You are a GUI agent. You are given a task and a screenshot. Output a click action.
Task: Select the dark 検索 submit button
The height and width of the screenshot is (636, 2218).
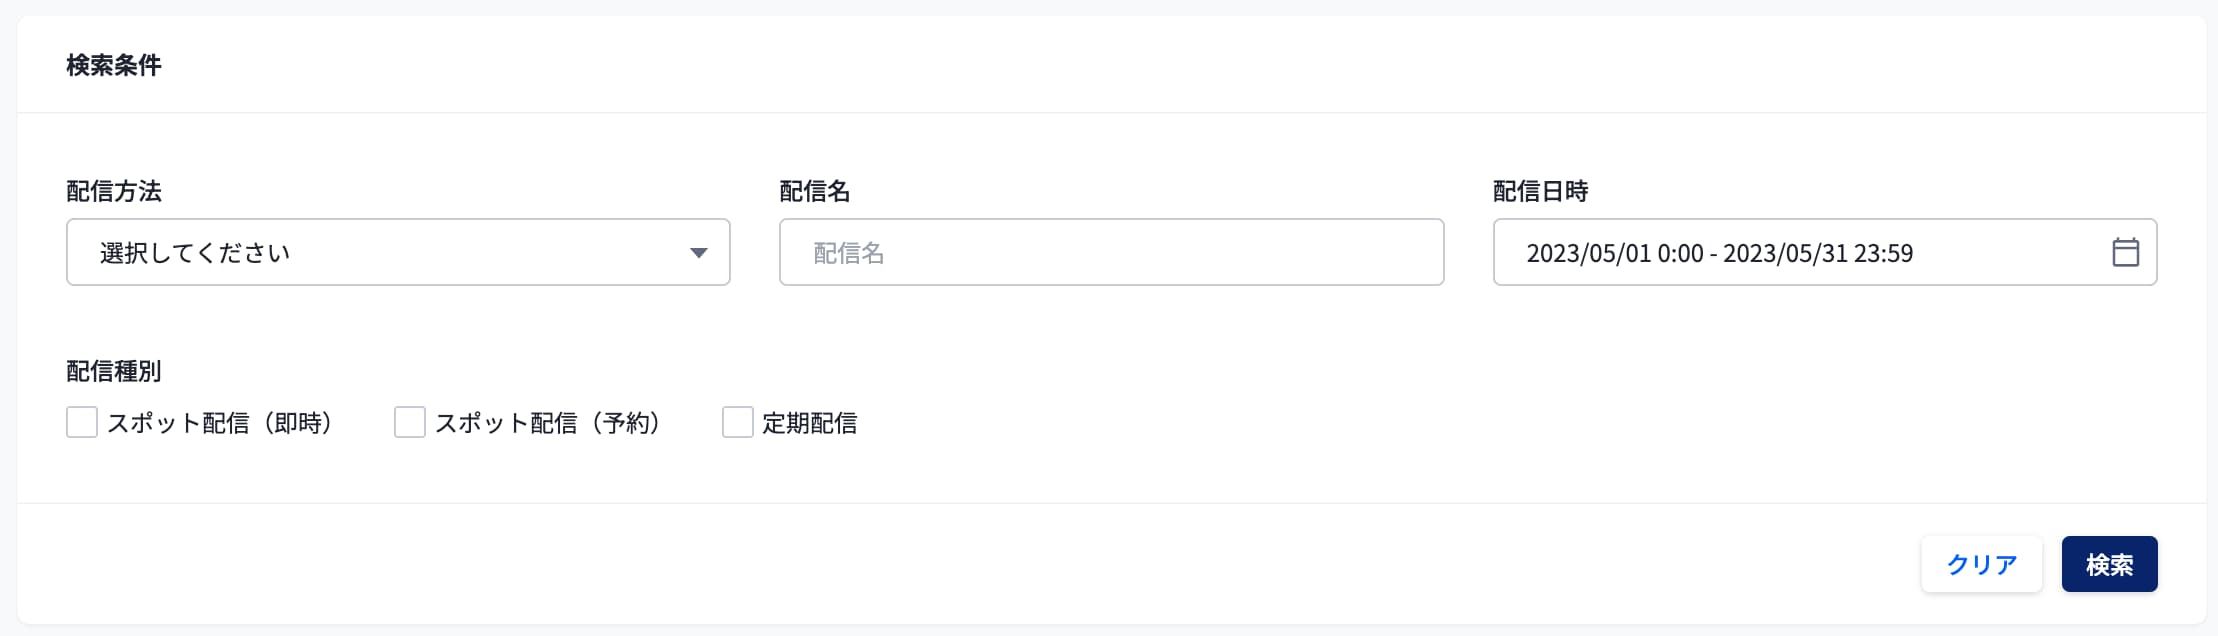2110,563
